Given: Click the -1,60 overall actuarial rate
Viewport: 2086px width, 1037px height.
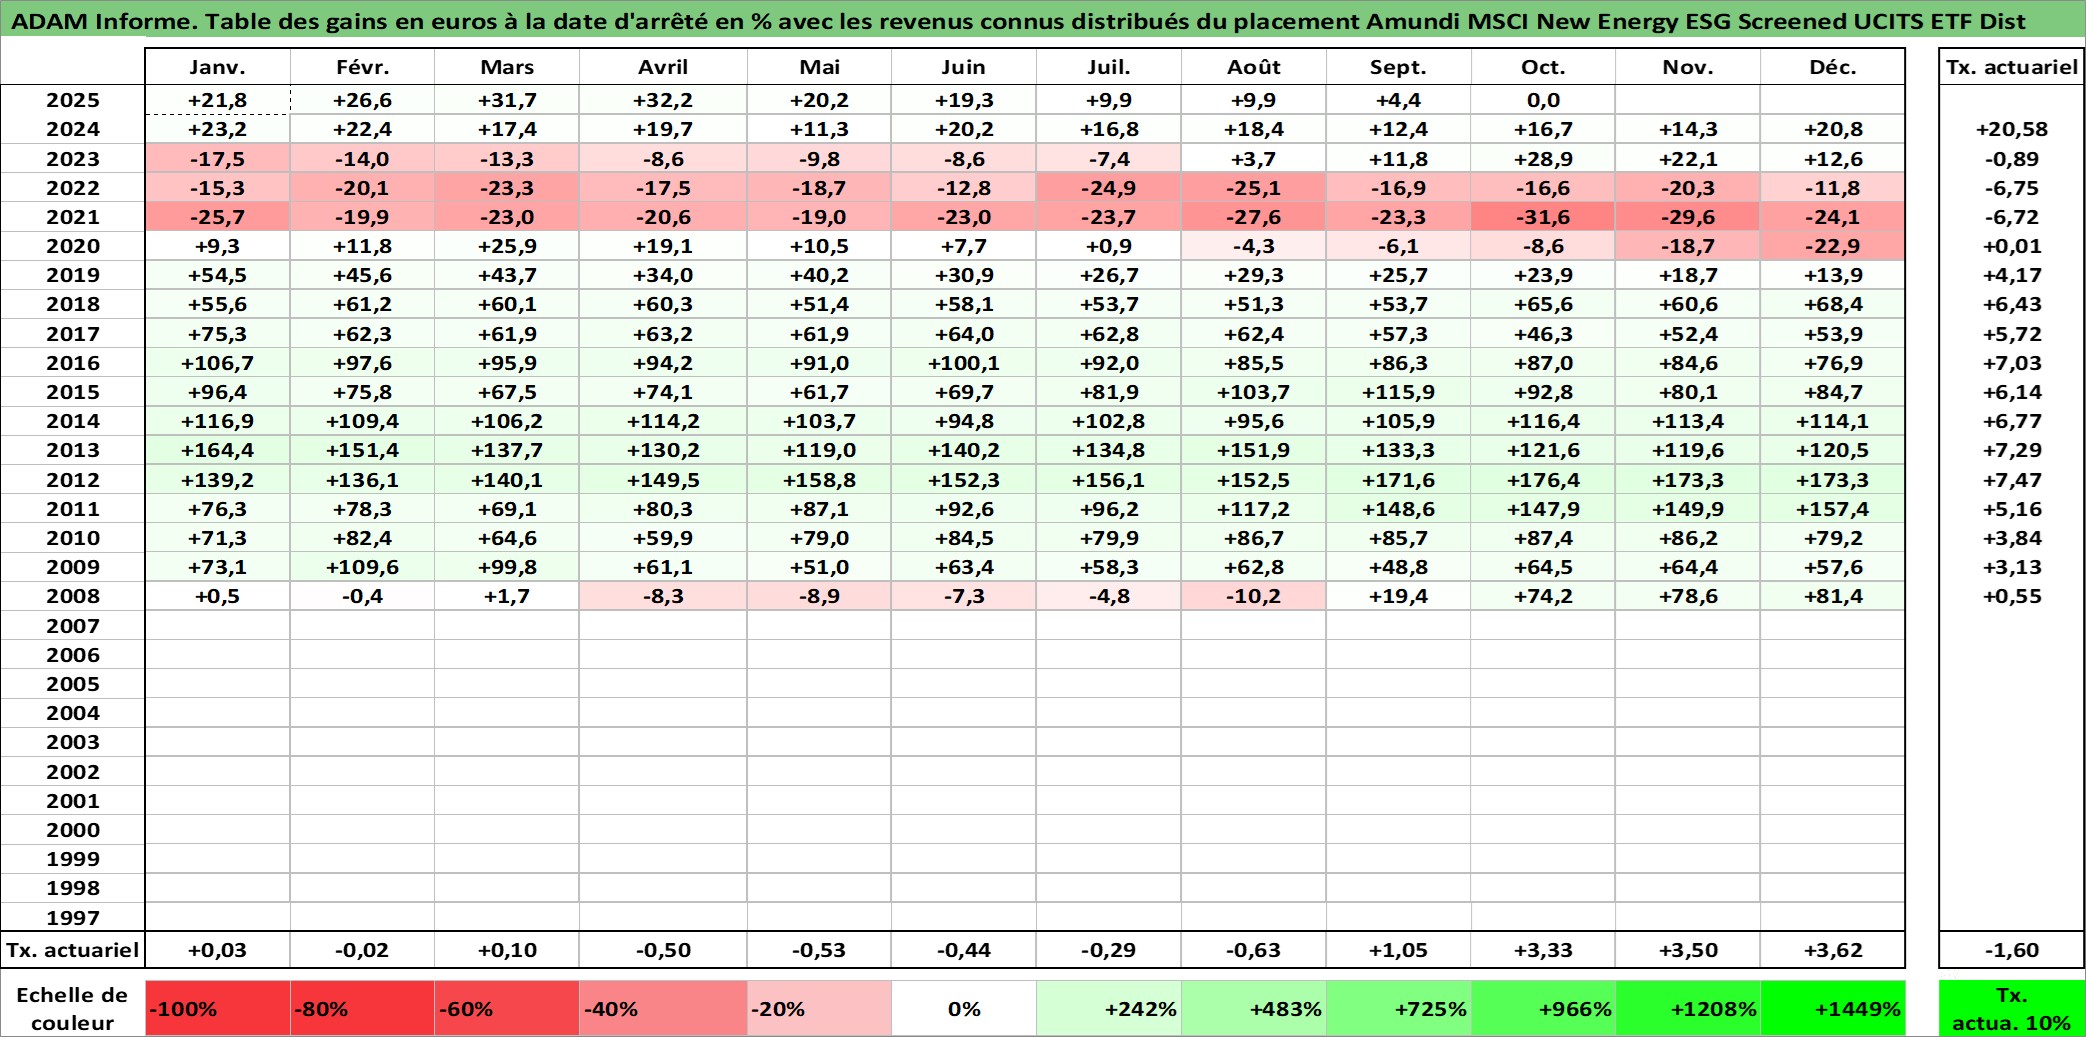Looking at the screenshot, I should [2012, 950].
